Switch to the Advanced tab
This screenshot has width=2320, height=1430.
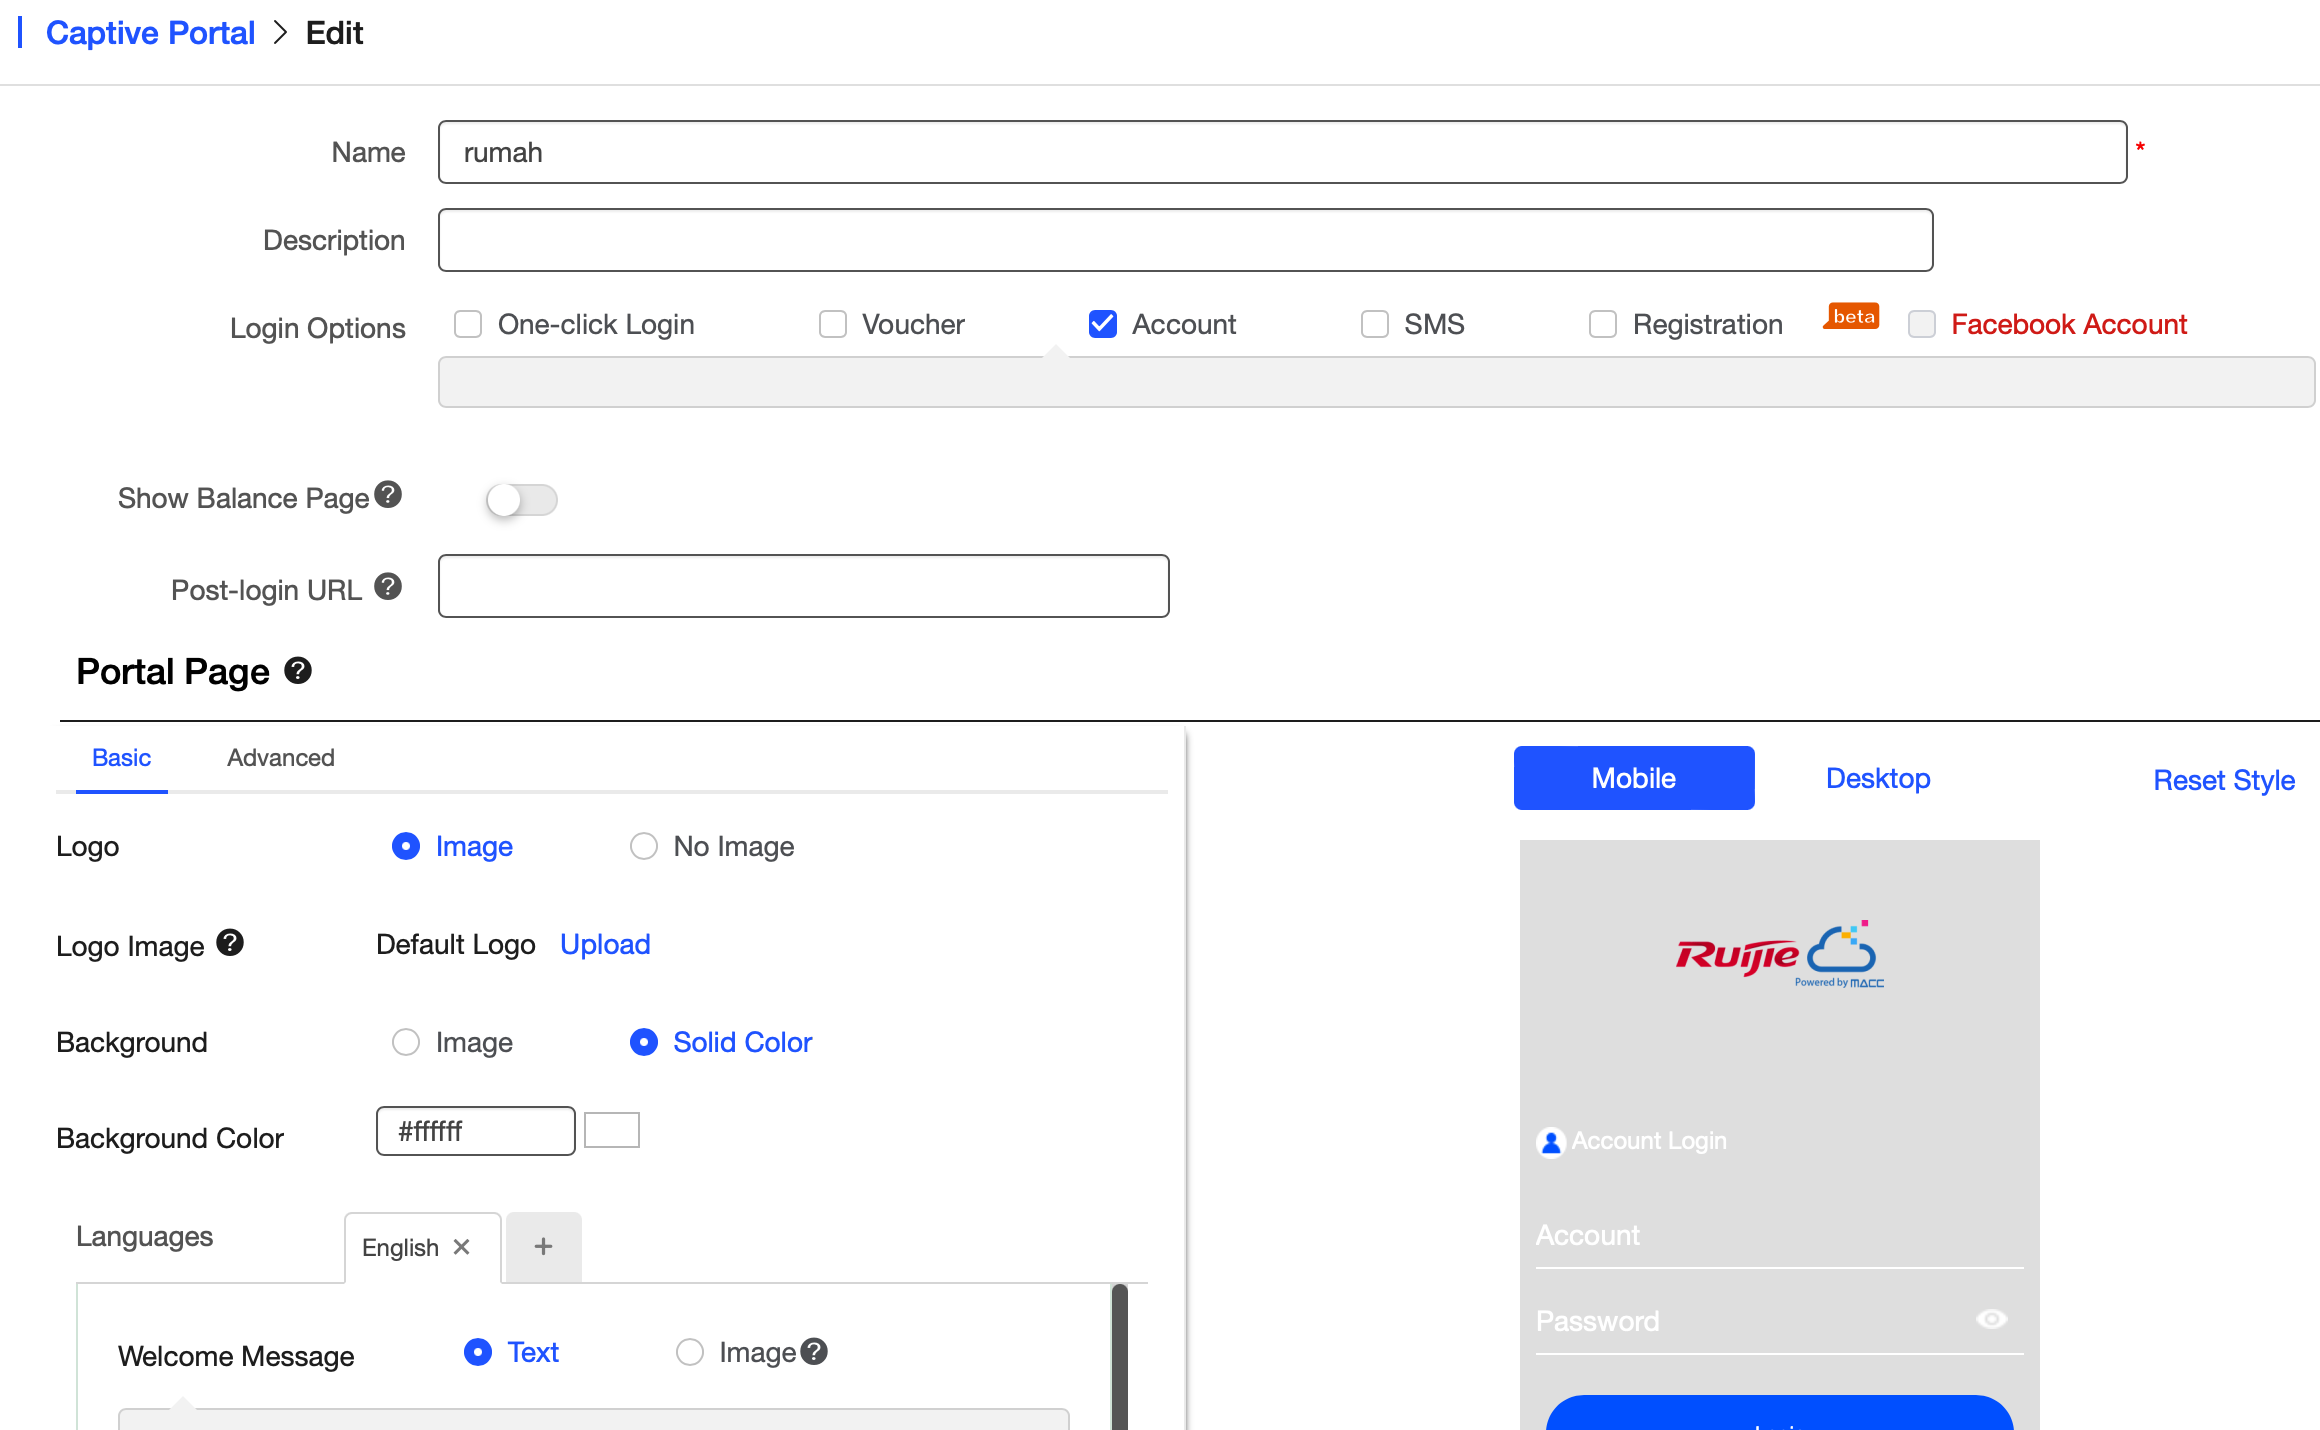click(280, 757)
